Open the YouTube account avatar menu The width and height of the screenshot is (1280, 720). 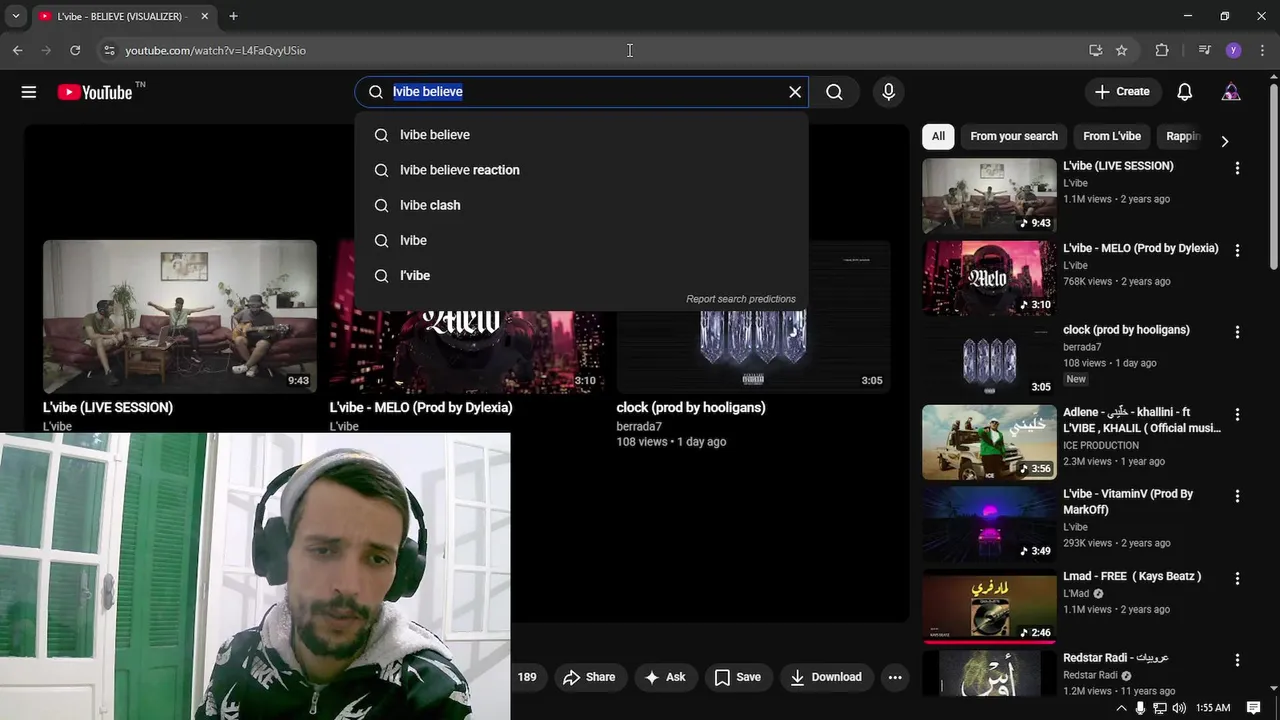click(x=1231, y=92)
